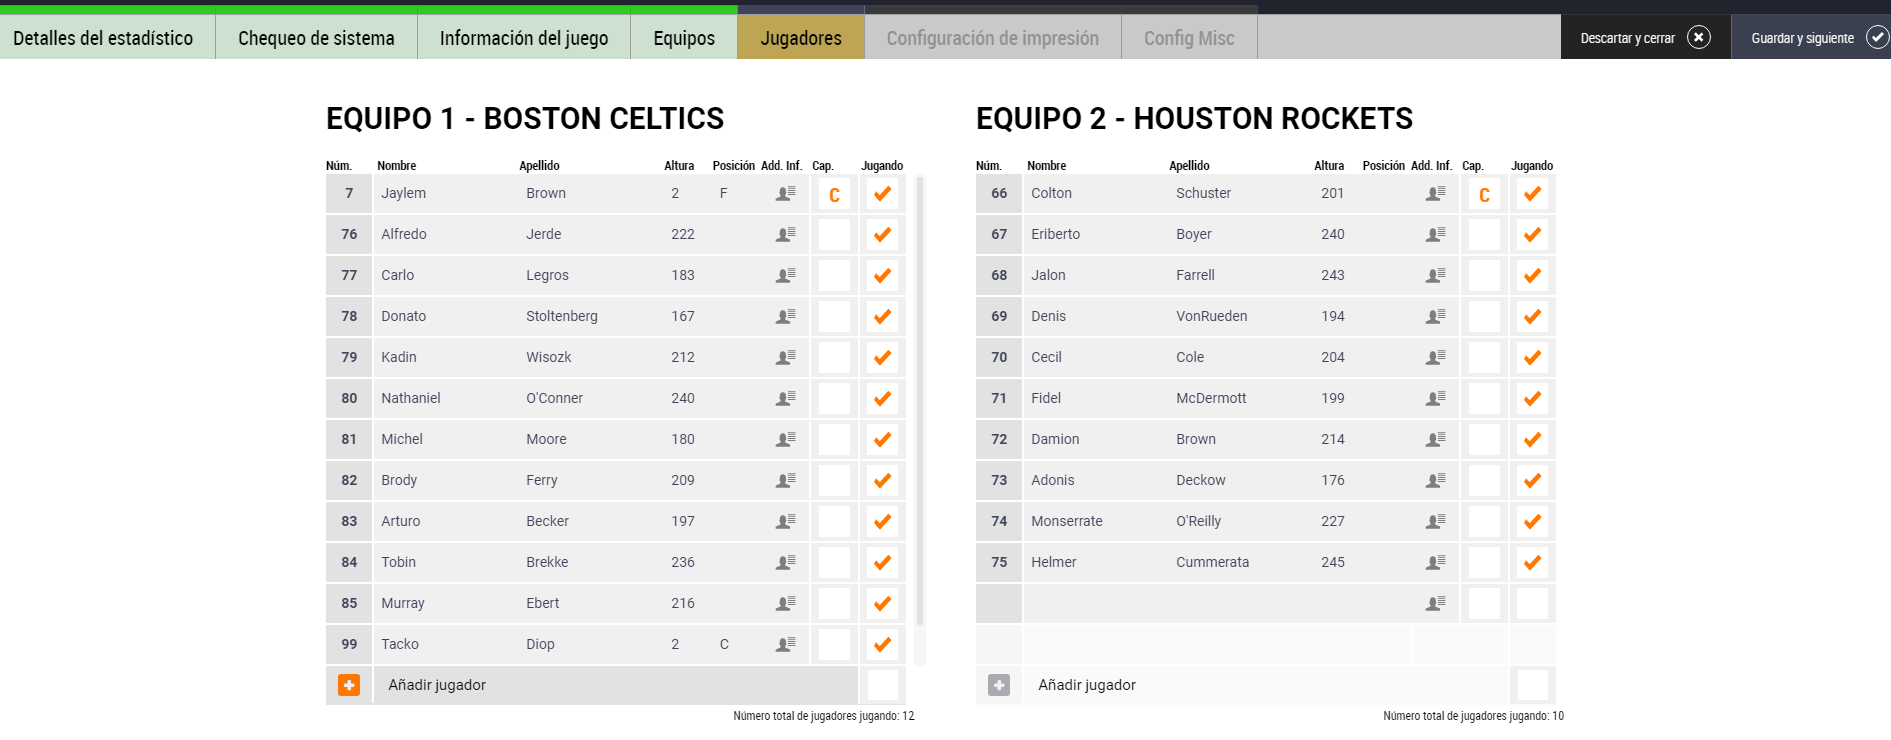Open additional info icon for Jalon Farrell

coord(1436,275)
